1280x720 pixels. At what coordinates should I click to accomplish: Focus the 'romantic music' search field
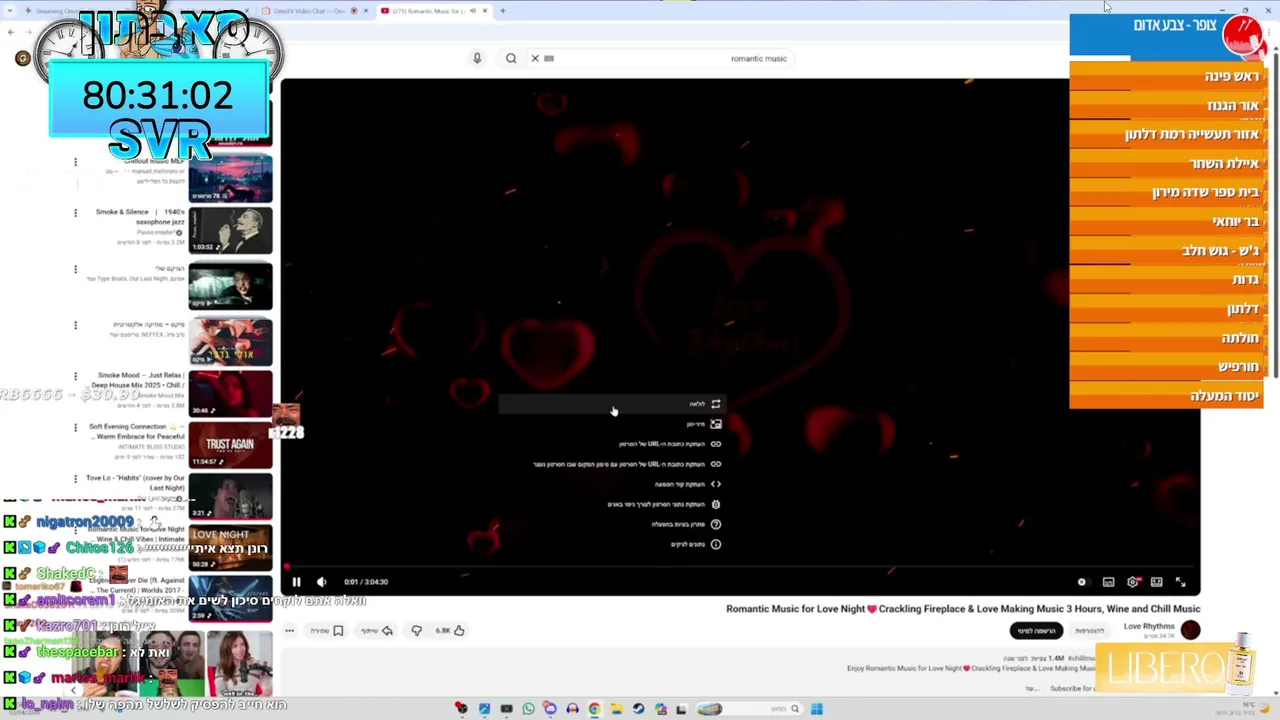[670, 58]
